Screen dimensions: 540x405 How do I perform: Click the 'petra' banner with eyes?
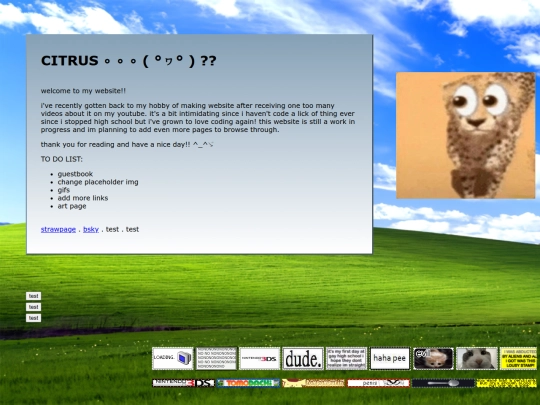tap(378, 383)
